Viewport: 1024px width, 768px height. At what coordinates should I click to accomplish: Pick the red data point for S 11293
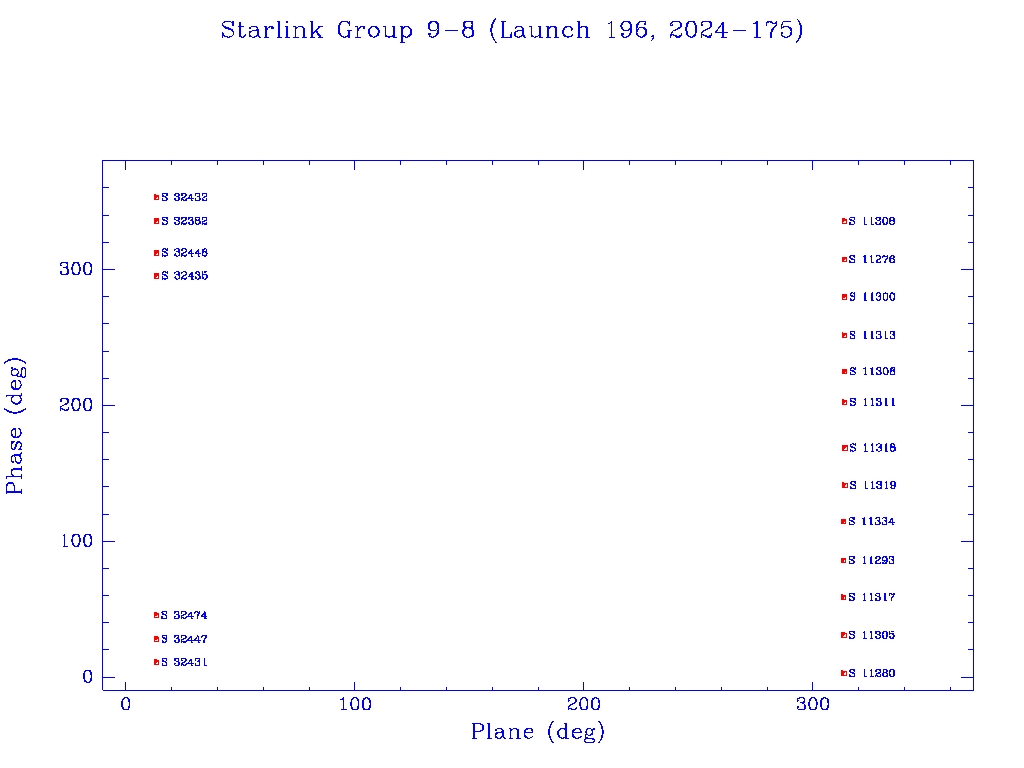click(844, 560)
